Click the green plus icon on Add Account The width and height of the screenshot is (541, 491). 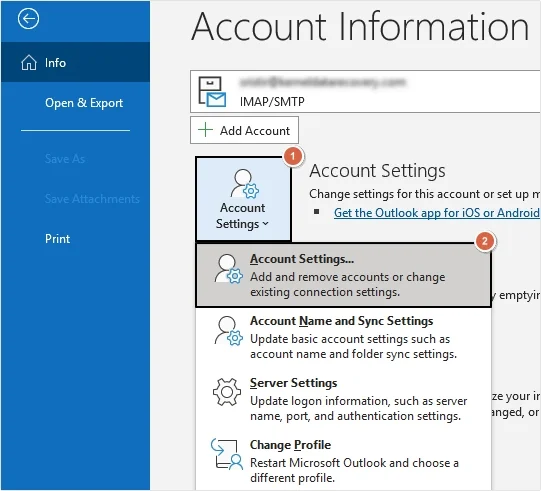[x=206, y=130]
